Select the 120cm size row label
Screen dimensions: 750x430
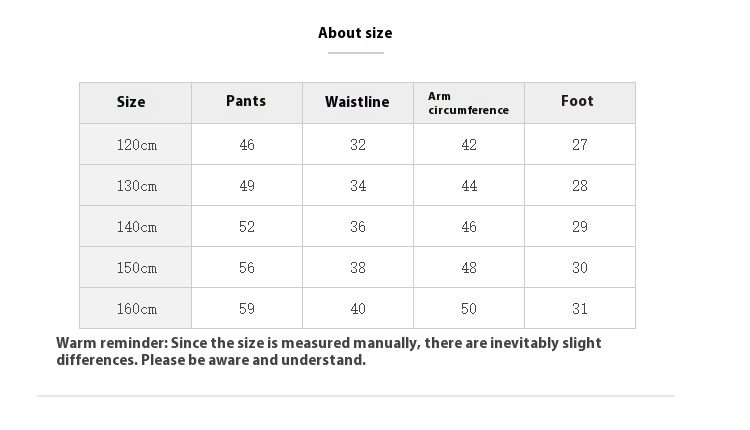pos(137,145)
